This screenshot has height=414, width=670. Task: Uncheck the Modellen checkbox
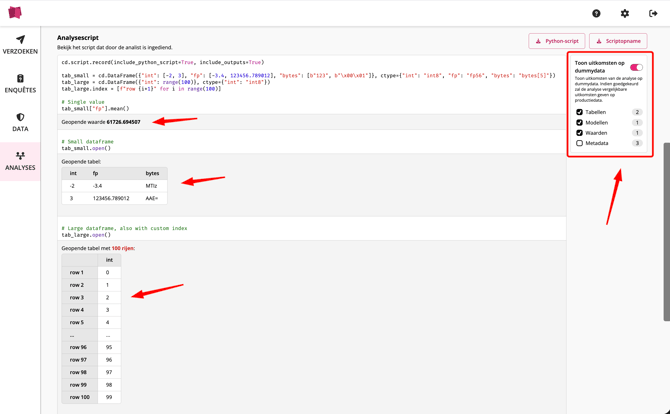tap(580, 123)
